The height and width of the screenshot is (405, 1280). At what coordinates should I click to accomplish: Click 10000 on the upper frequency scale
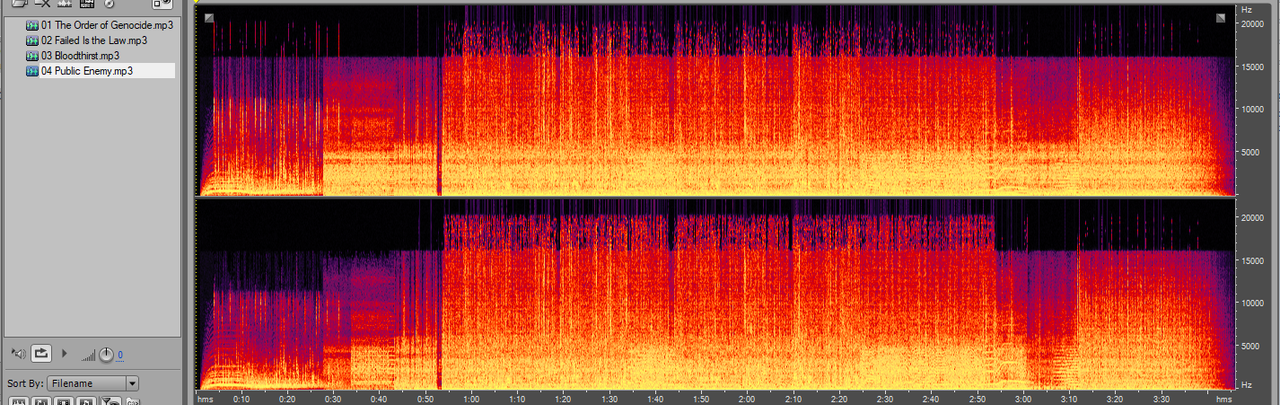[1254, 109]
